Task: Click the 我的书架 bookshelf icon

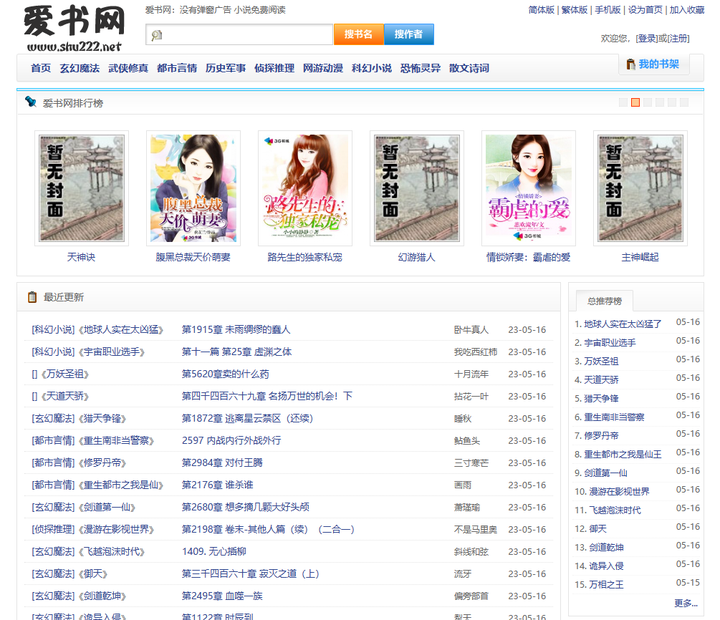Action: (x=630, y=64)
